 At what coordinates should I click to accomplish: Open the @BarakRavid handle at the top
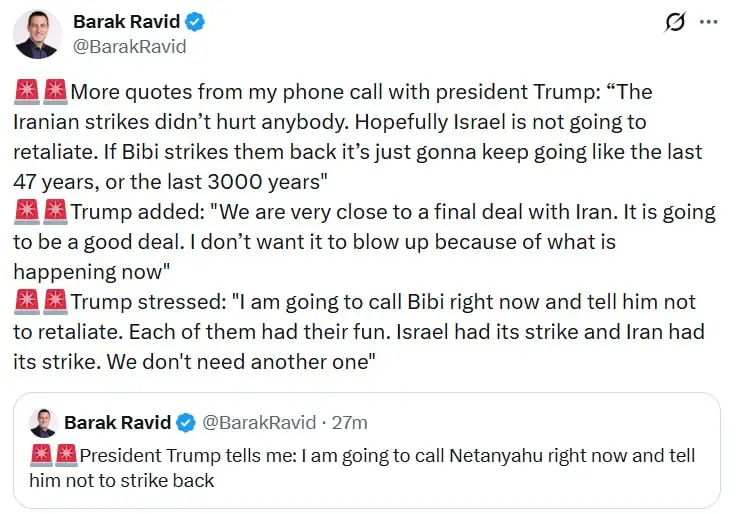point(130,47)
